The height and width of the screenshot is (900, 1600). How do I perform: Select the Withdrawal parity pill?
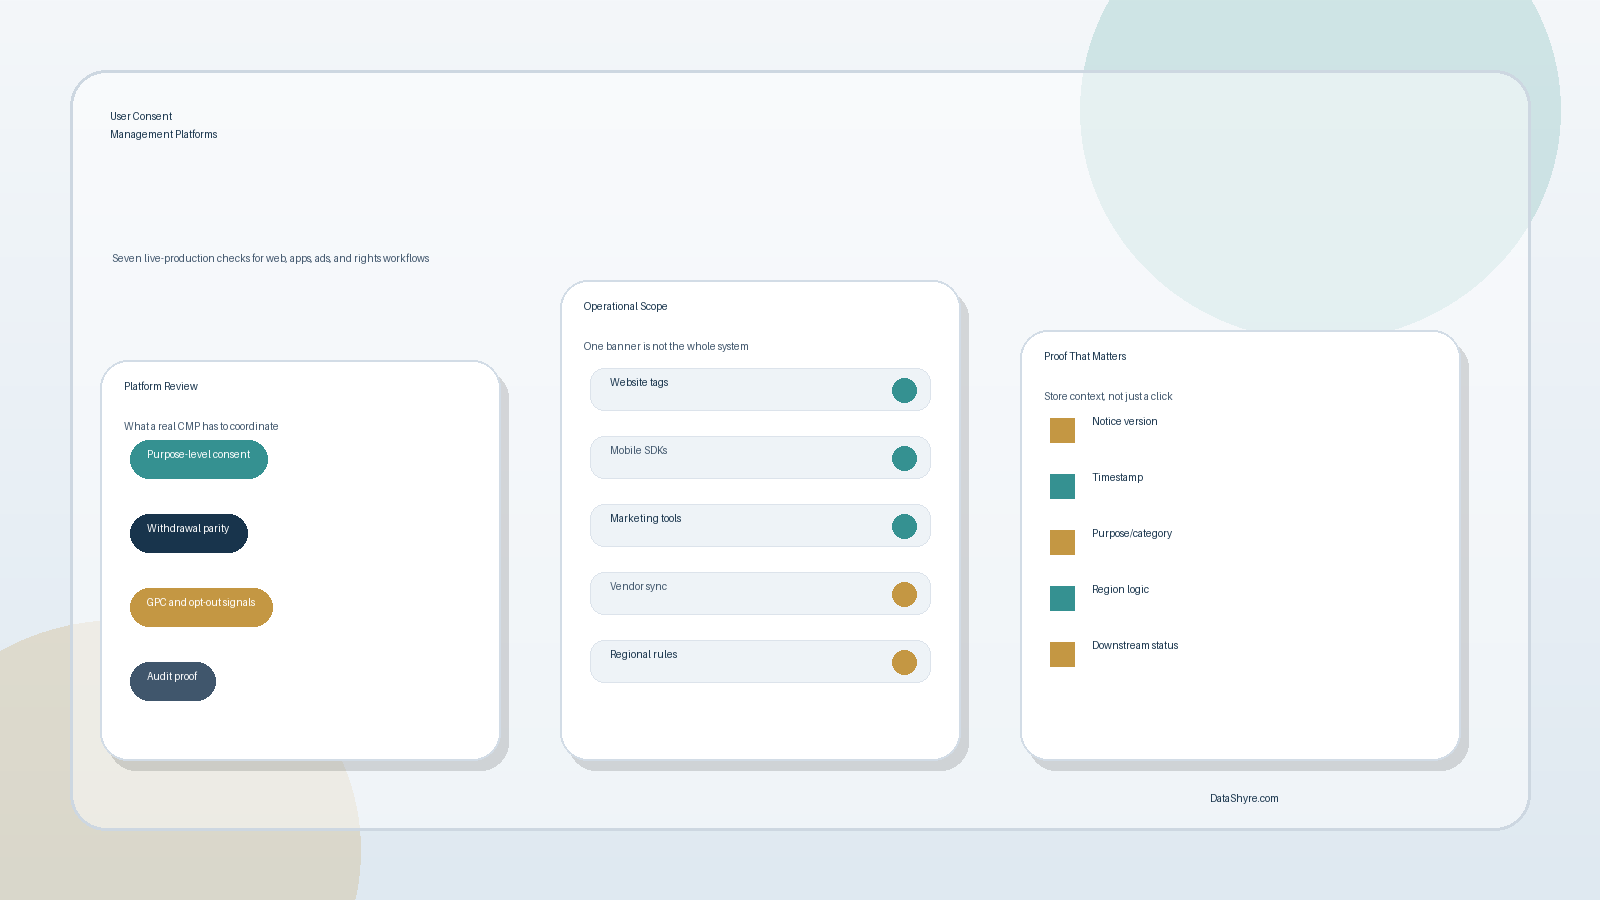[x=189, y=533]
